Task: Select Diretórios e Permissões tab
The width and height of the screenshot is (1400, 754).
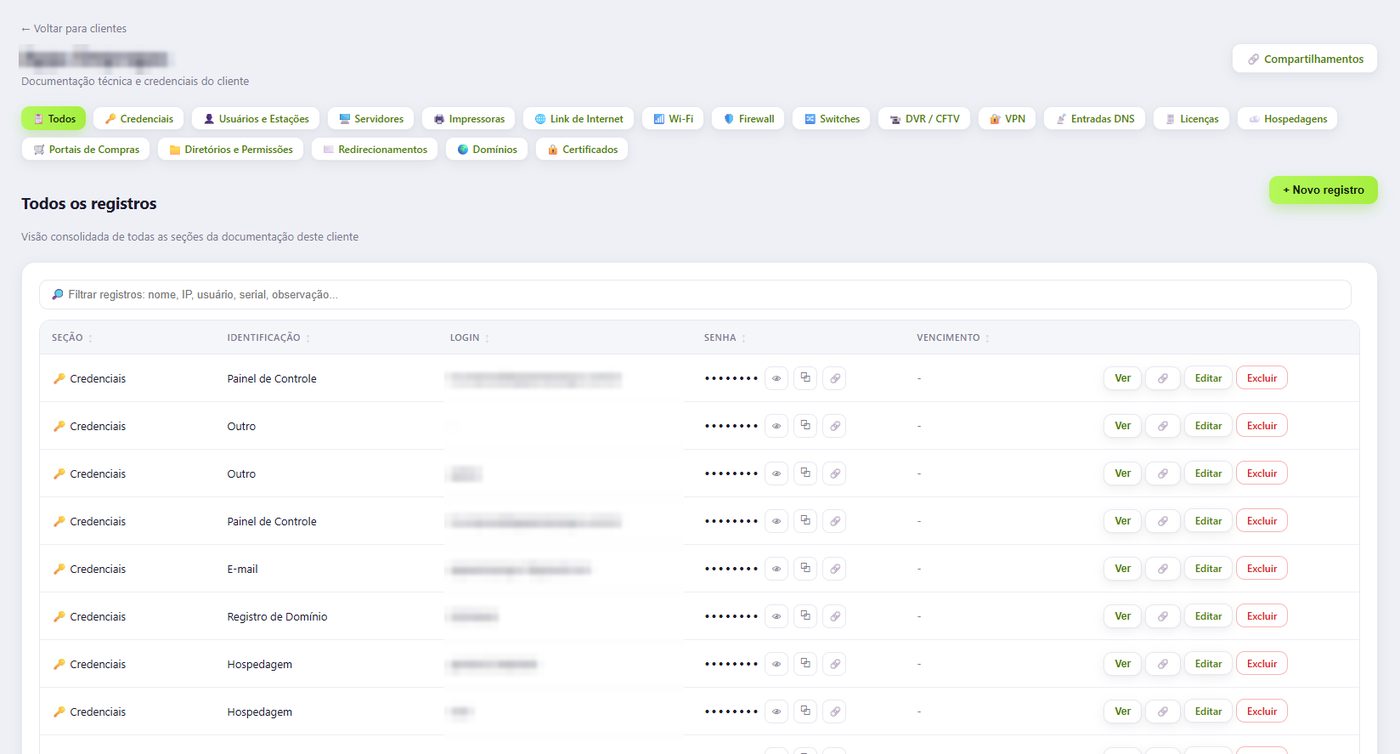Action: (x=231, y=149)
